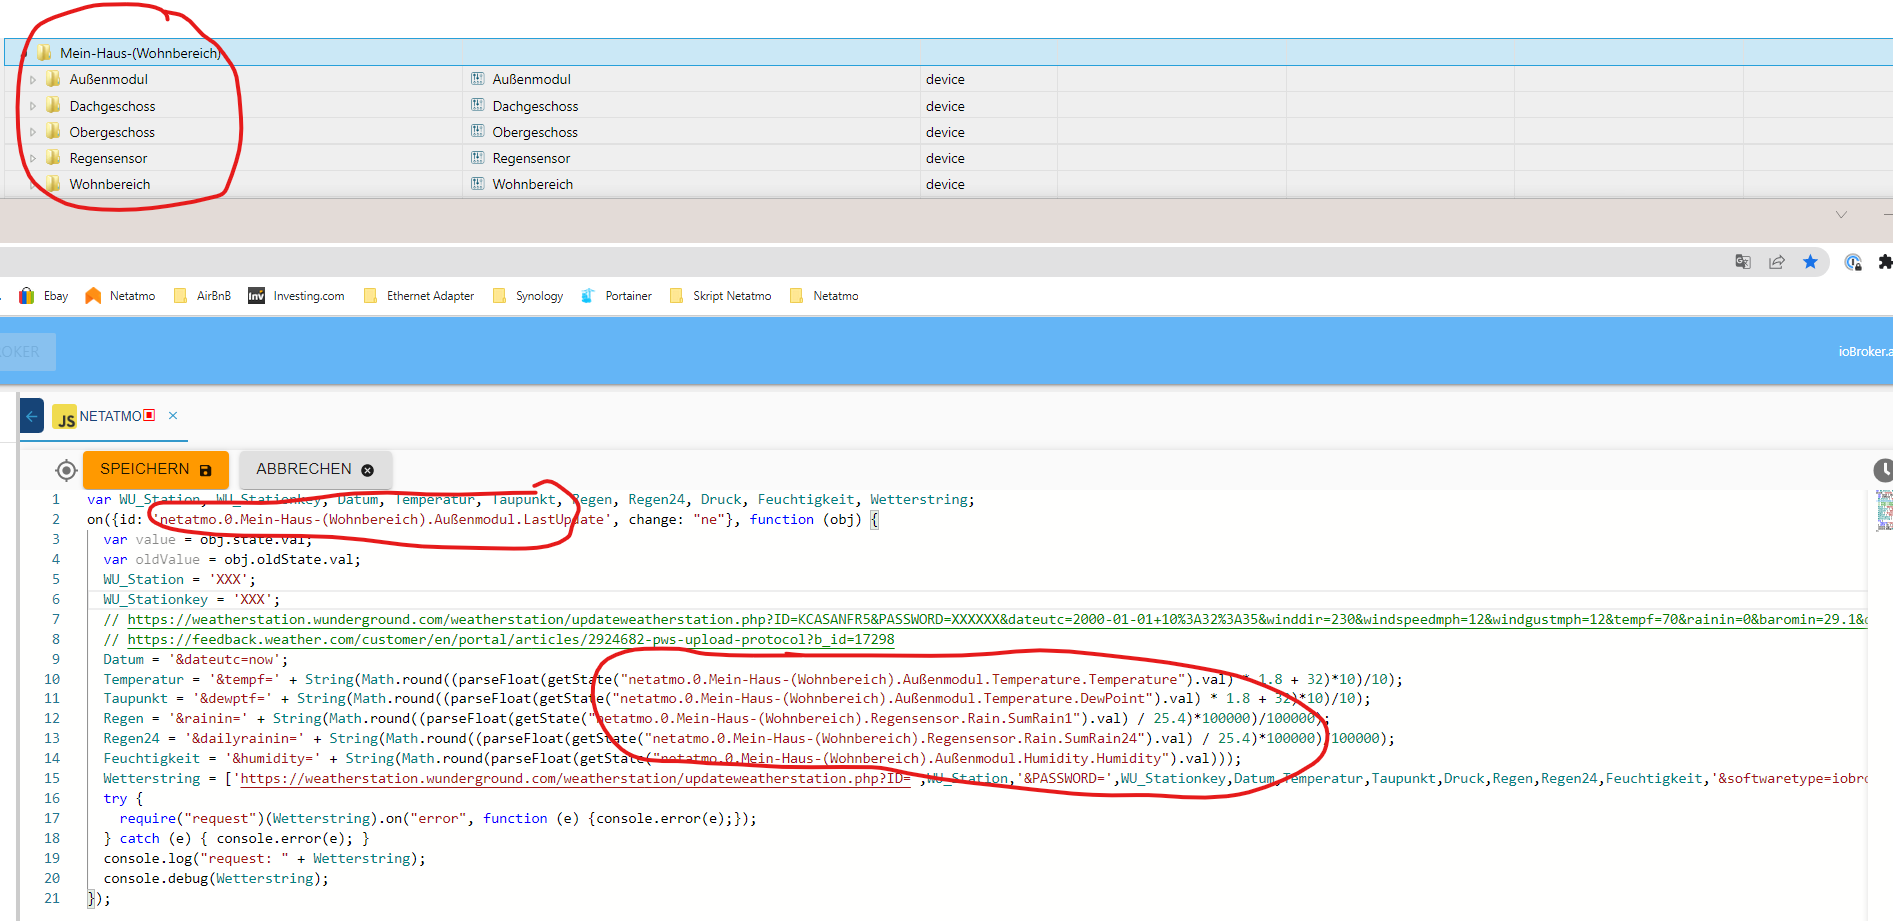Viewport: 1893px width, 921px height.
Task: Open the password manager extension icon
Action: tap(1853, 262)
